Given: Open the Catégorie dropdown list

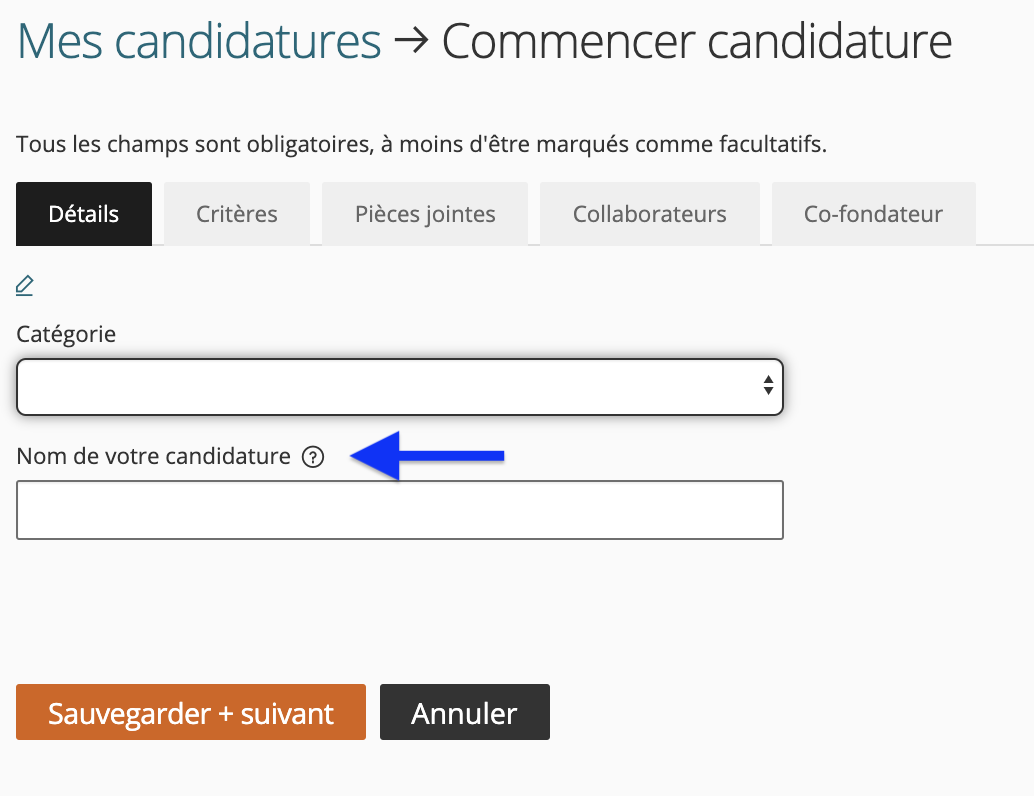Looking at the screenshot, I should coord(400,387).
